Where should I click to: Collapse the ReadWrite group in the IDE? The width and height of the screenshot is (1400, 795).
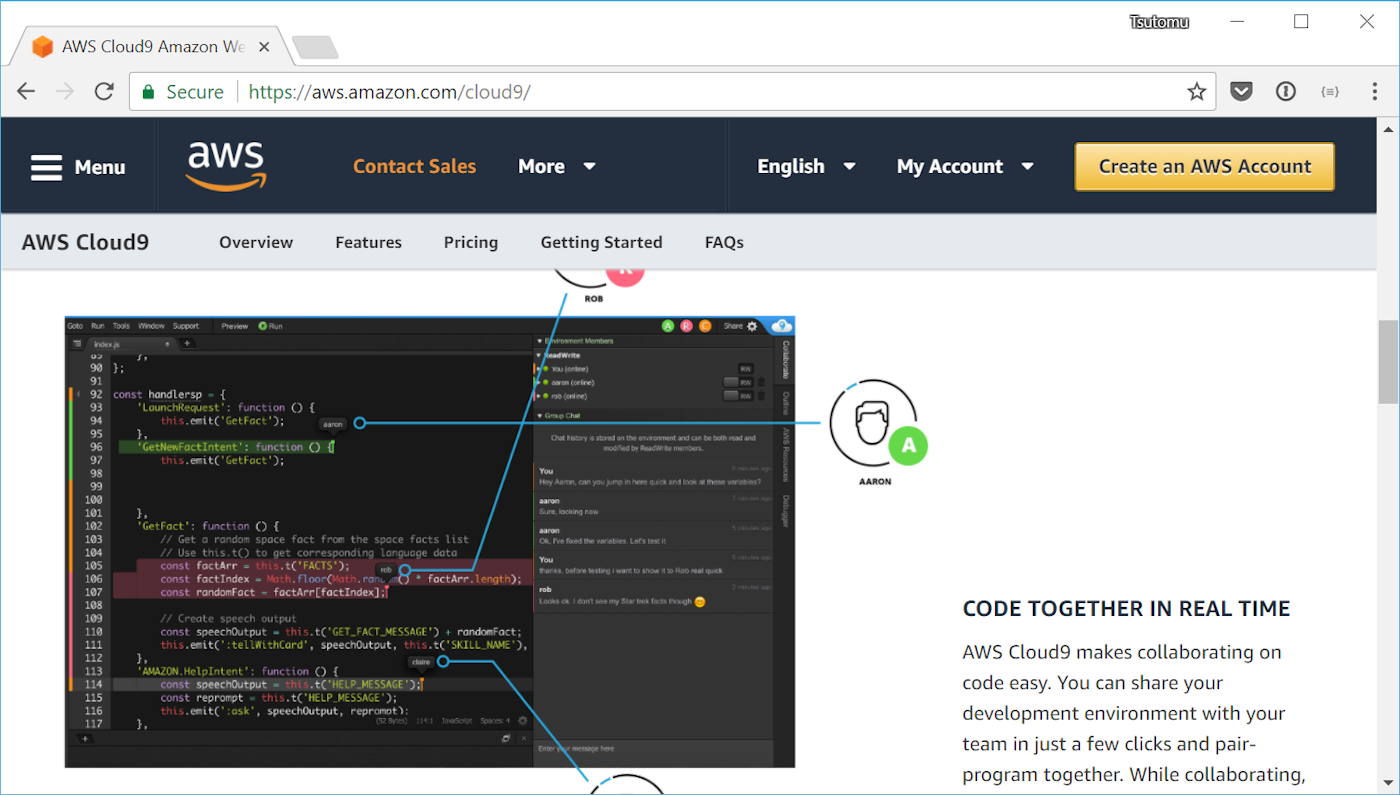click(x=539, y=355)
